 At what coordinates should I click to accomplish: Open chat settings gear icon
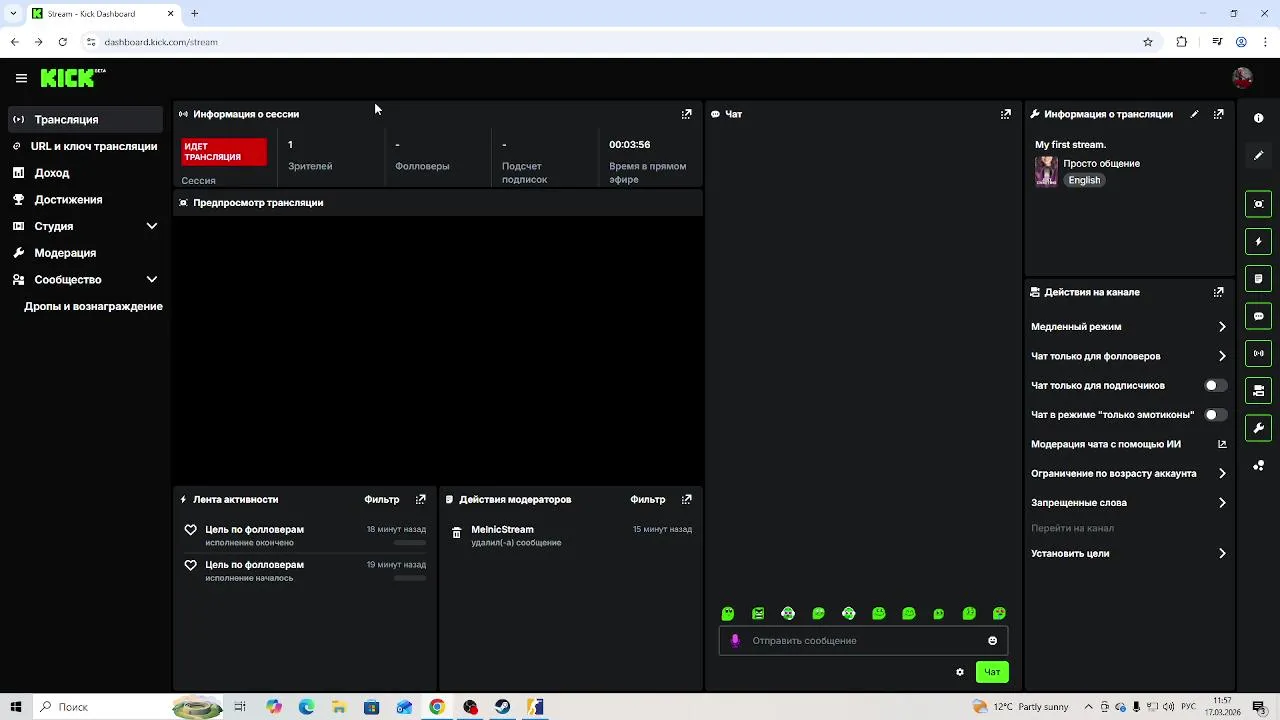tap(960, 672)
